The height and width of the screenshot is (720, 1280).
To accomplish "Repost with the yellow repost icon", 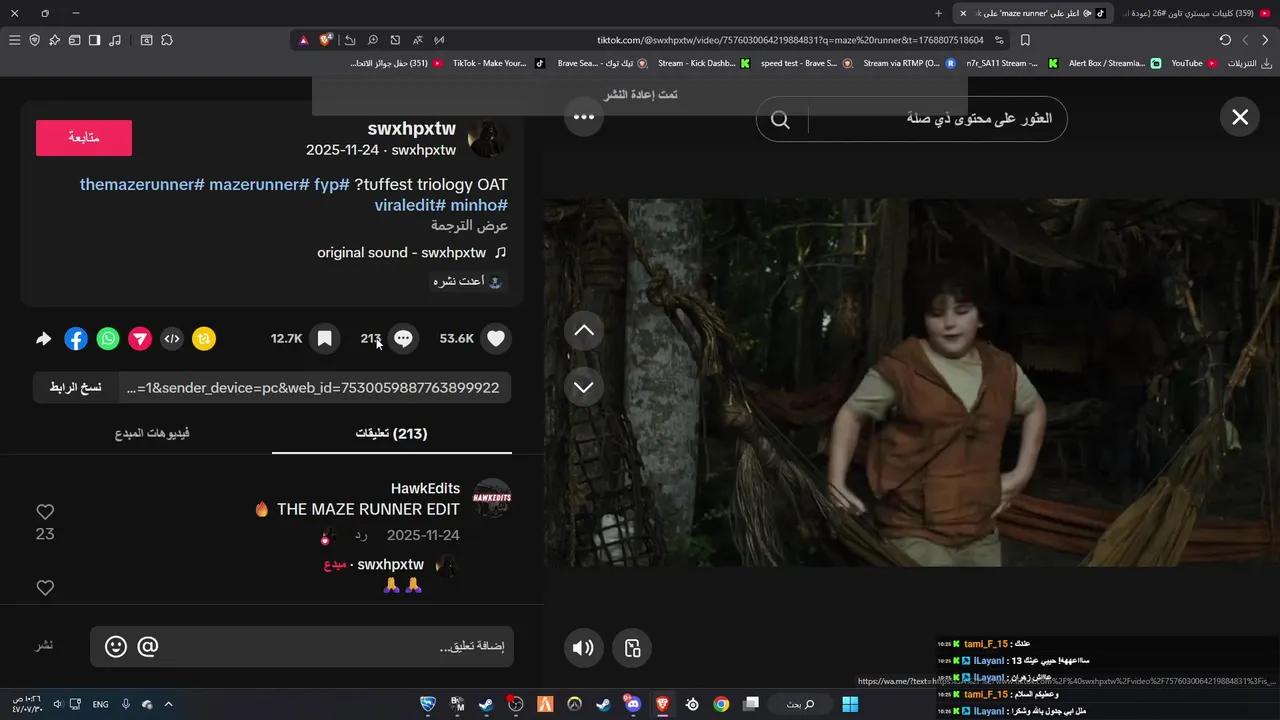I will (x=204, y=339).
